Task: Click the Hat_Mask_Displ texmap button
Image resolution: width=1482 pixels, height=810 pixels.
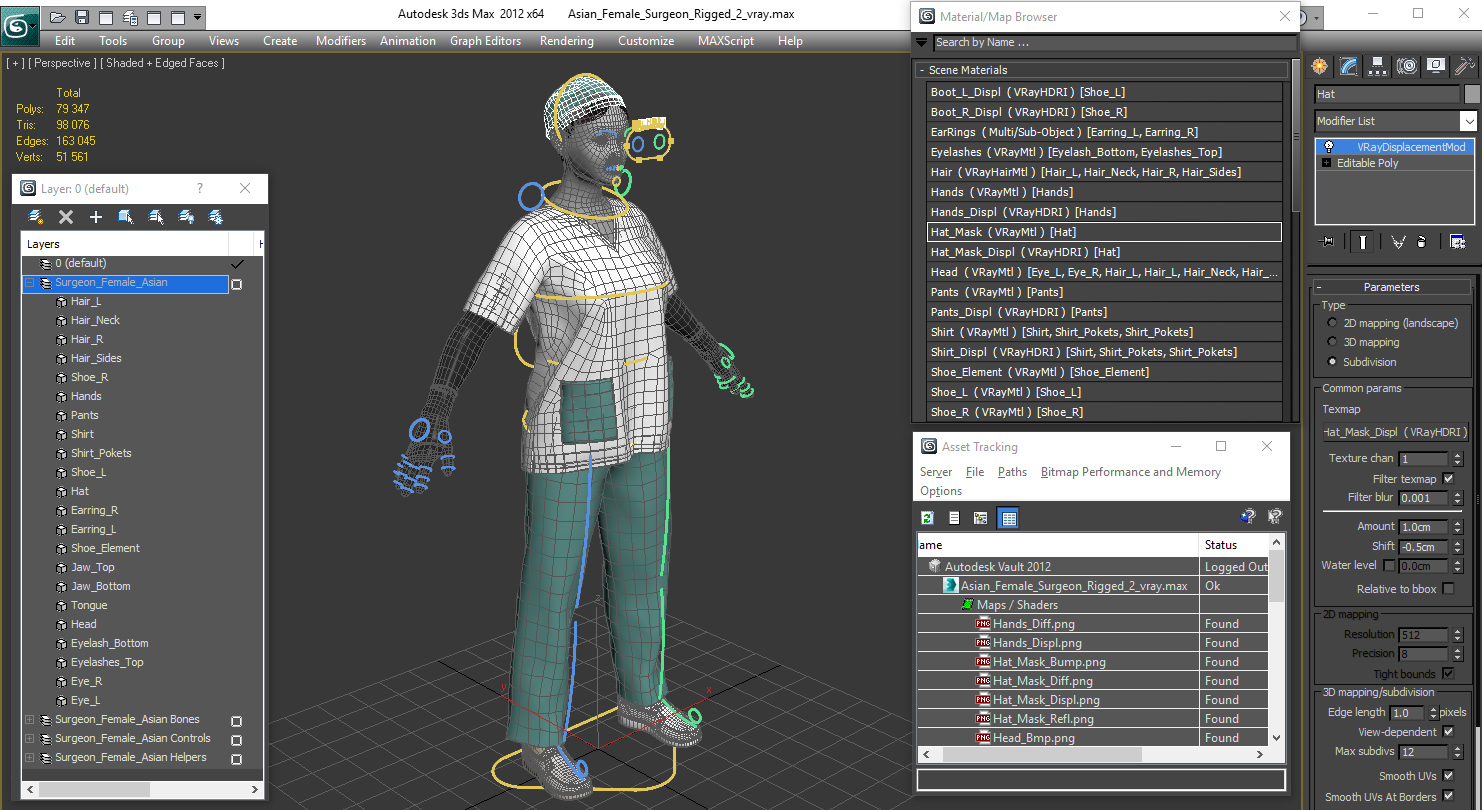Action: coord(1395,432)
